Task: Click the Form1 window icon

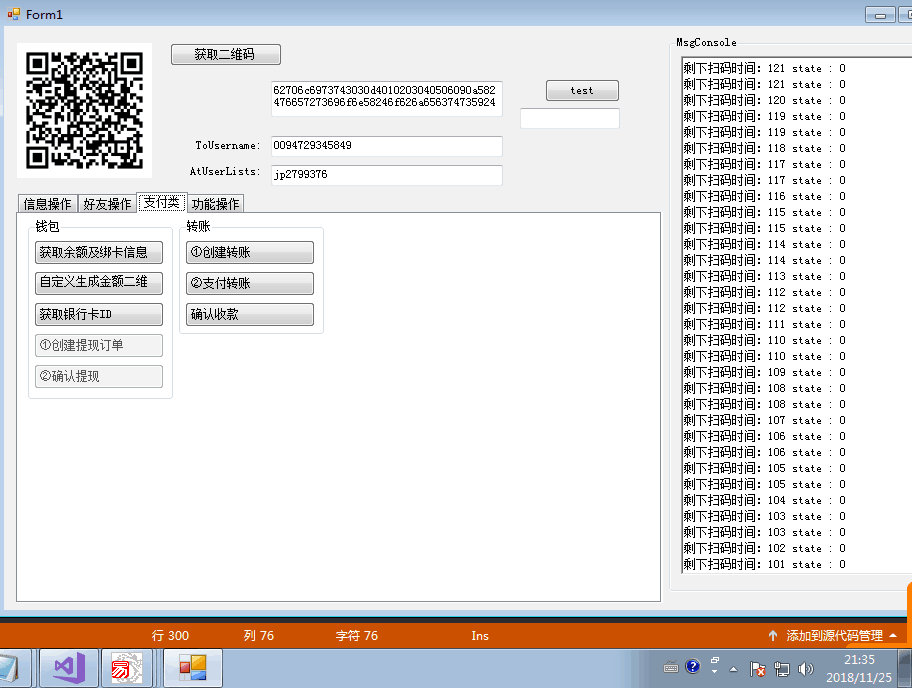Action: 13,14
